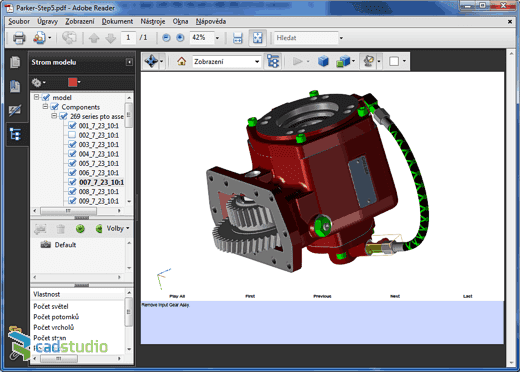Open the Zobrazení views dropdown
The height and width of the screenshot is (372, 520).
click(x=226, y=61)
